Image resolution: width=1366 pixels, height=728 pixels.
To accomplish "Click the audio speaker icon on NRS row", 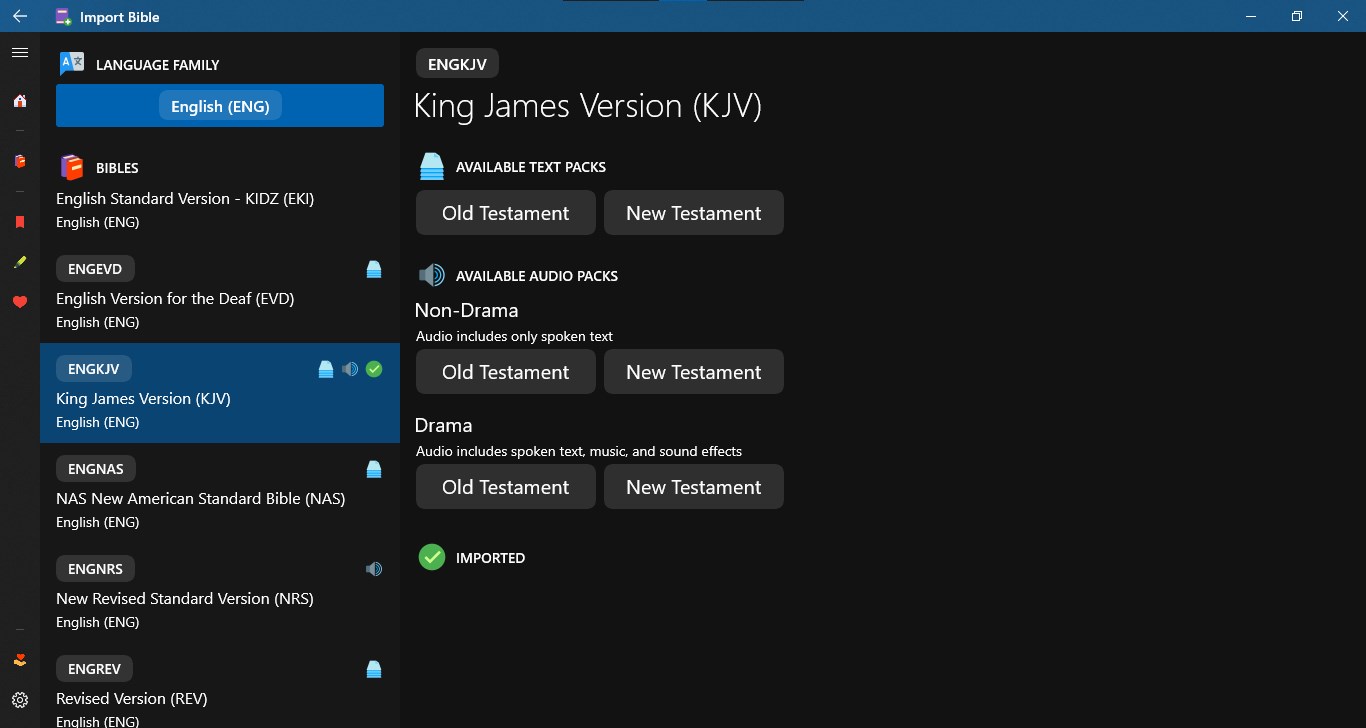I will pos(374,569).
